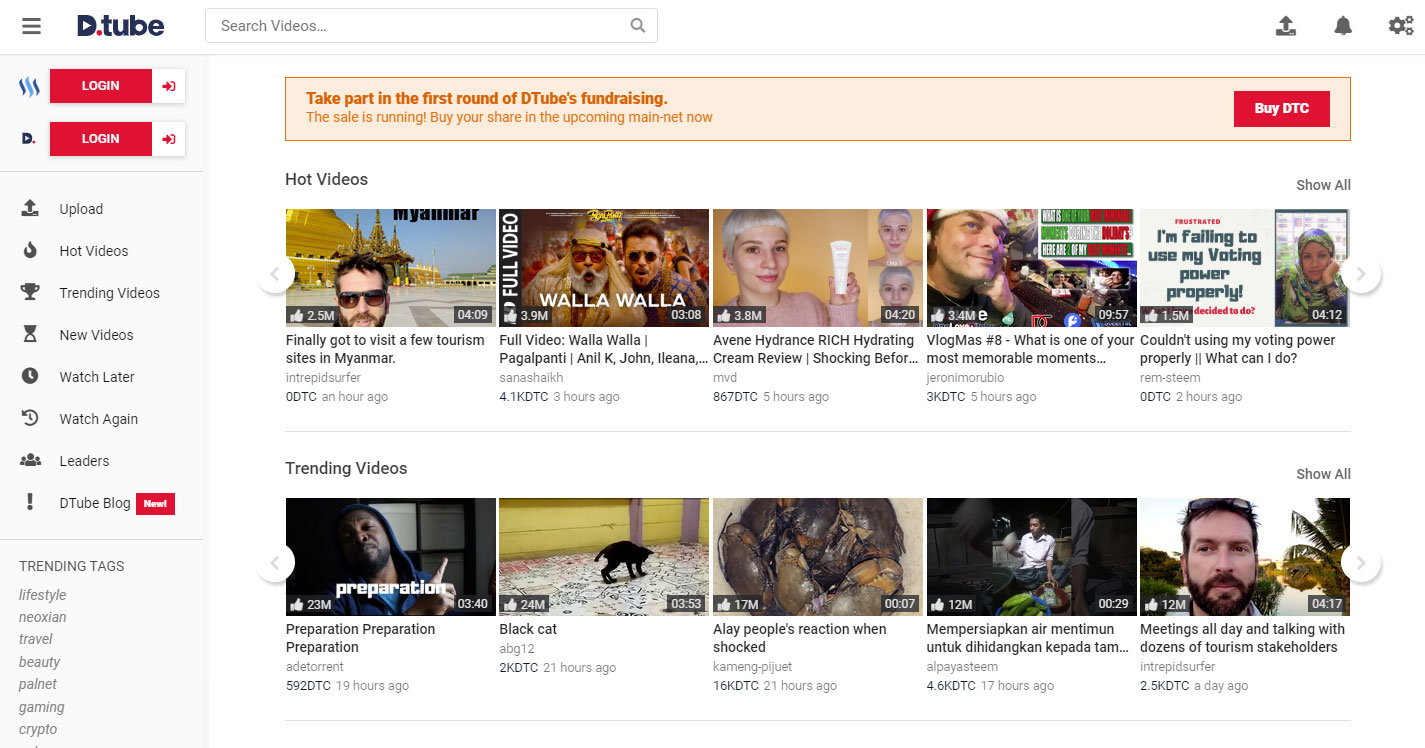The height and width of the screenshot is (748, 1425).
Task: Click the Steem logo icon
Action: tap(29, 86)
